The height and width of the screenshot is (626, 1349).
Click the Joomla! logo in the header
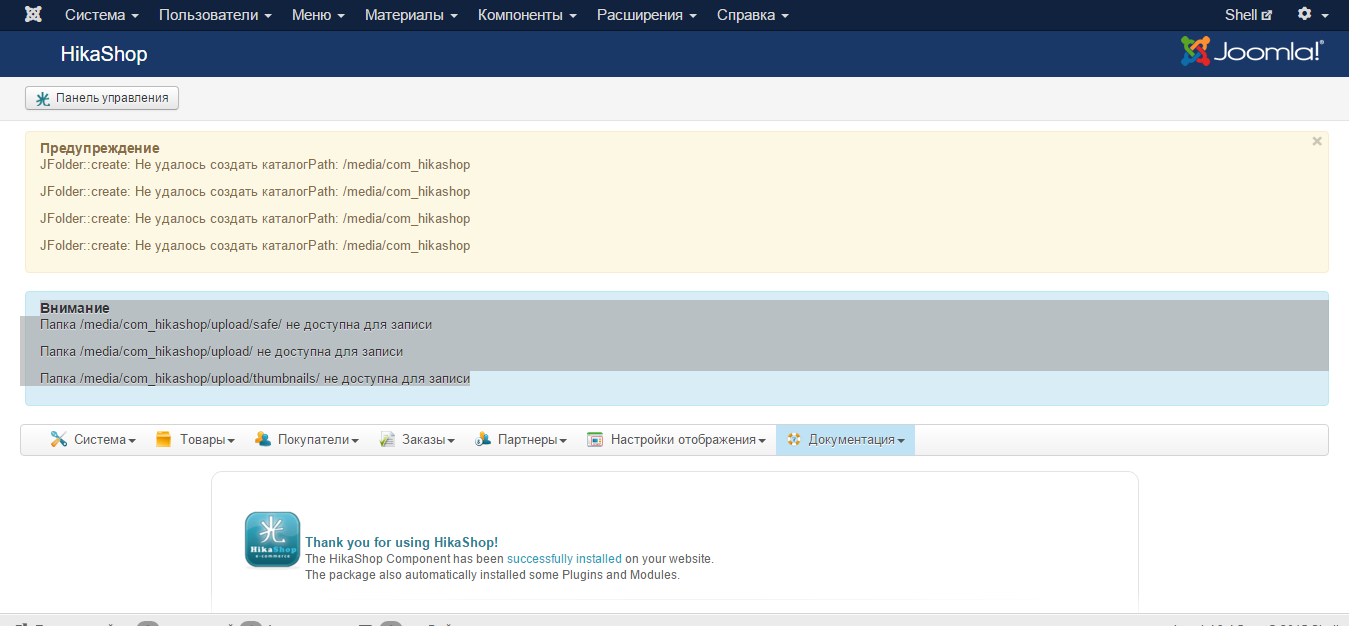pos(1252,51)
